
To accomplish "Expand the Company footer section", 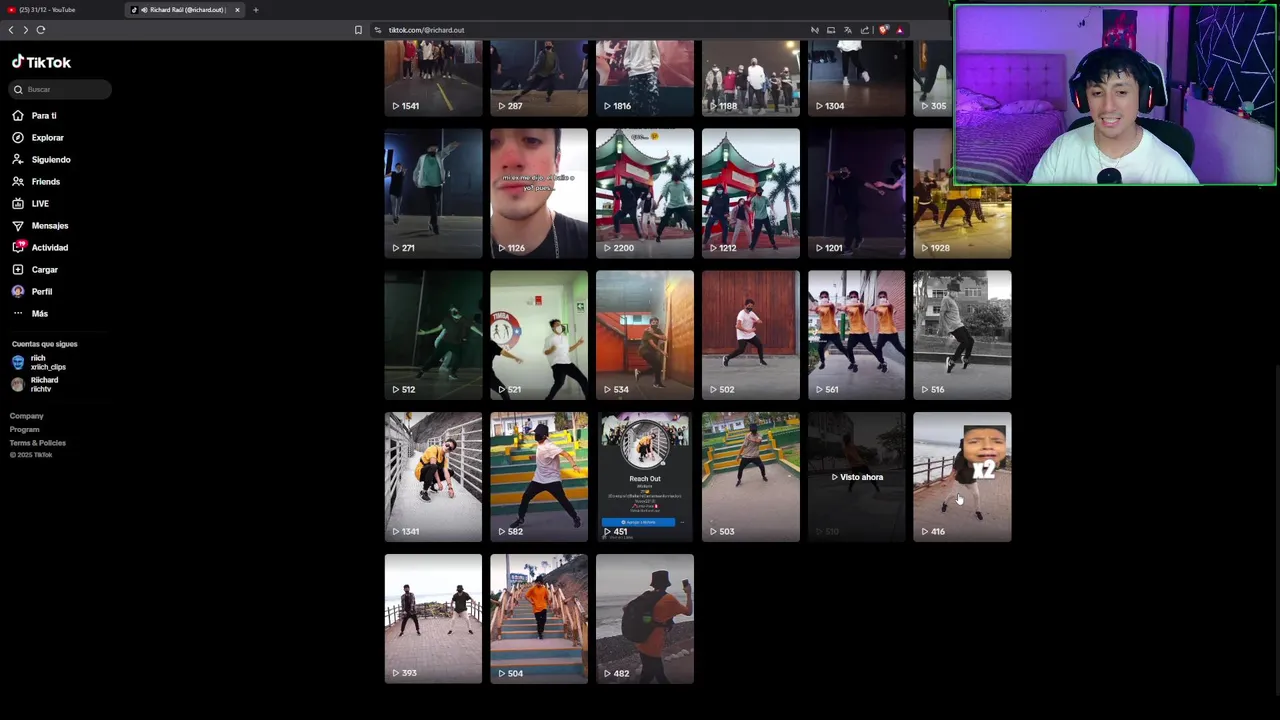I will pos(27,416).
